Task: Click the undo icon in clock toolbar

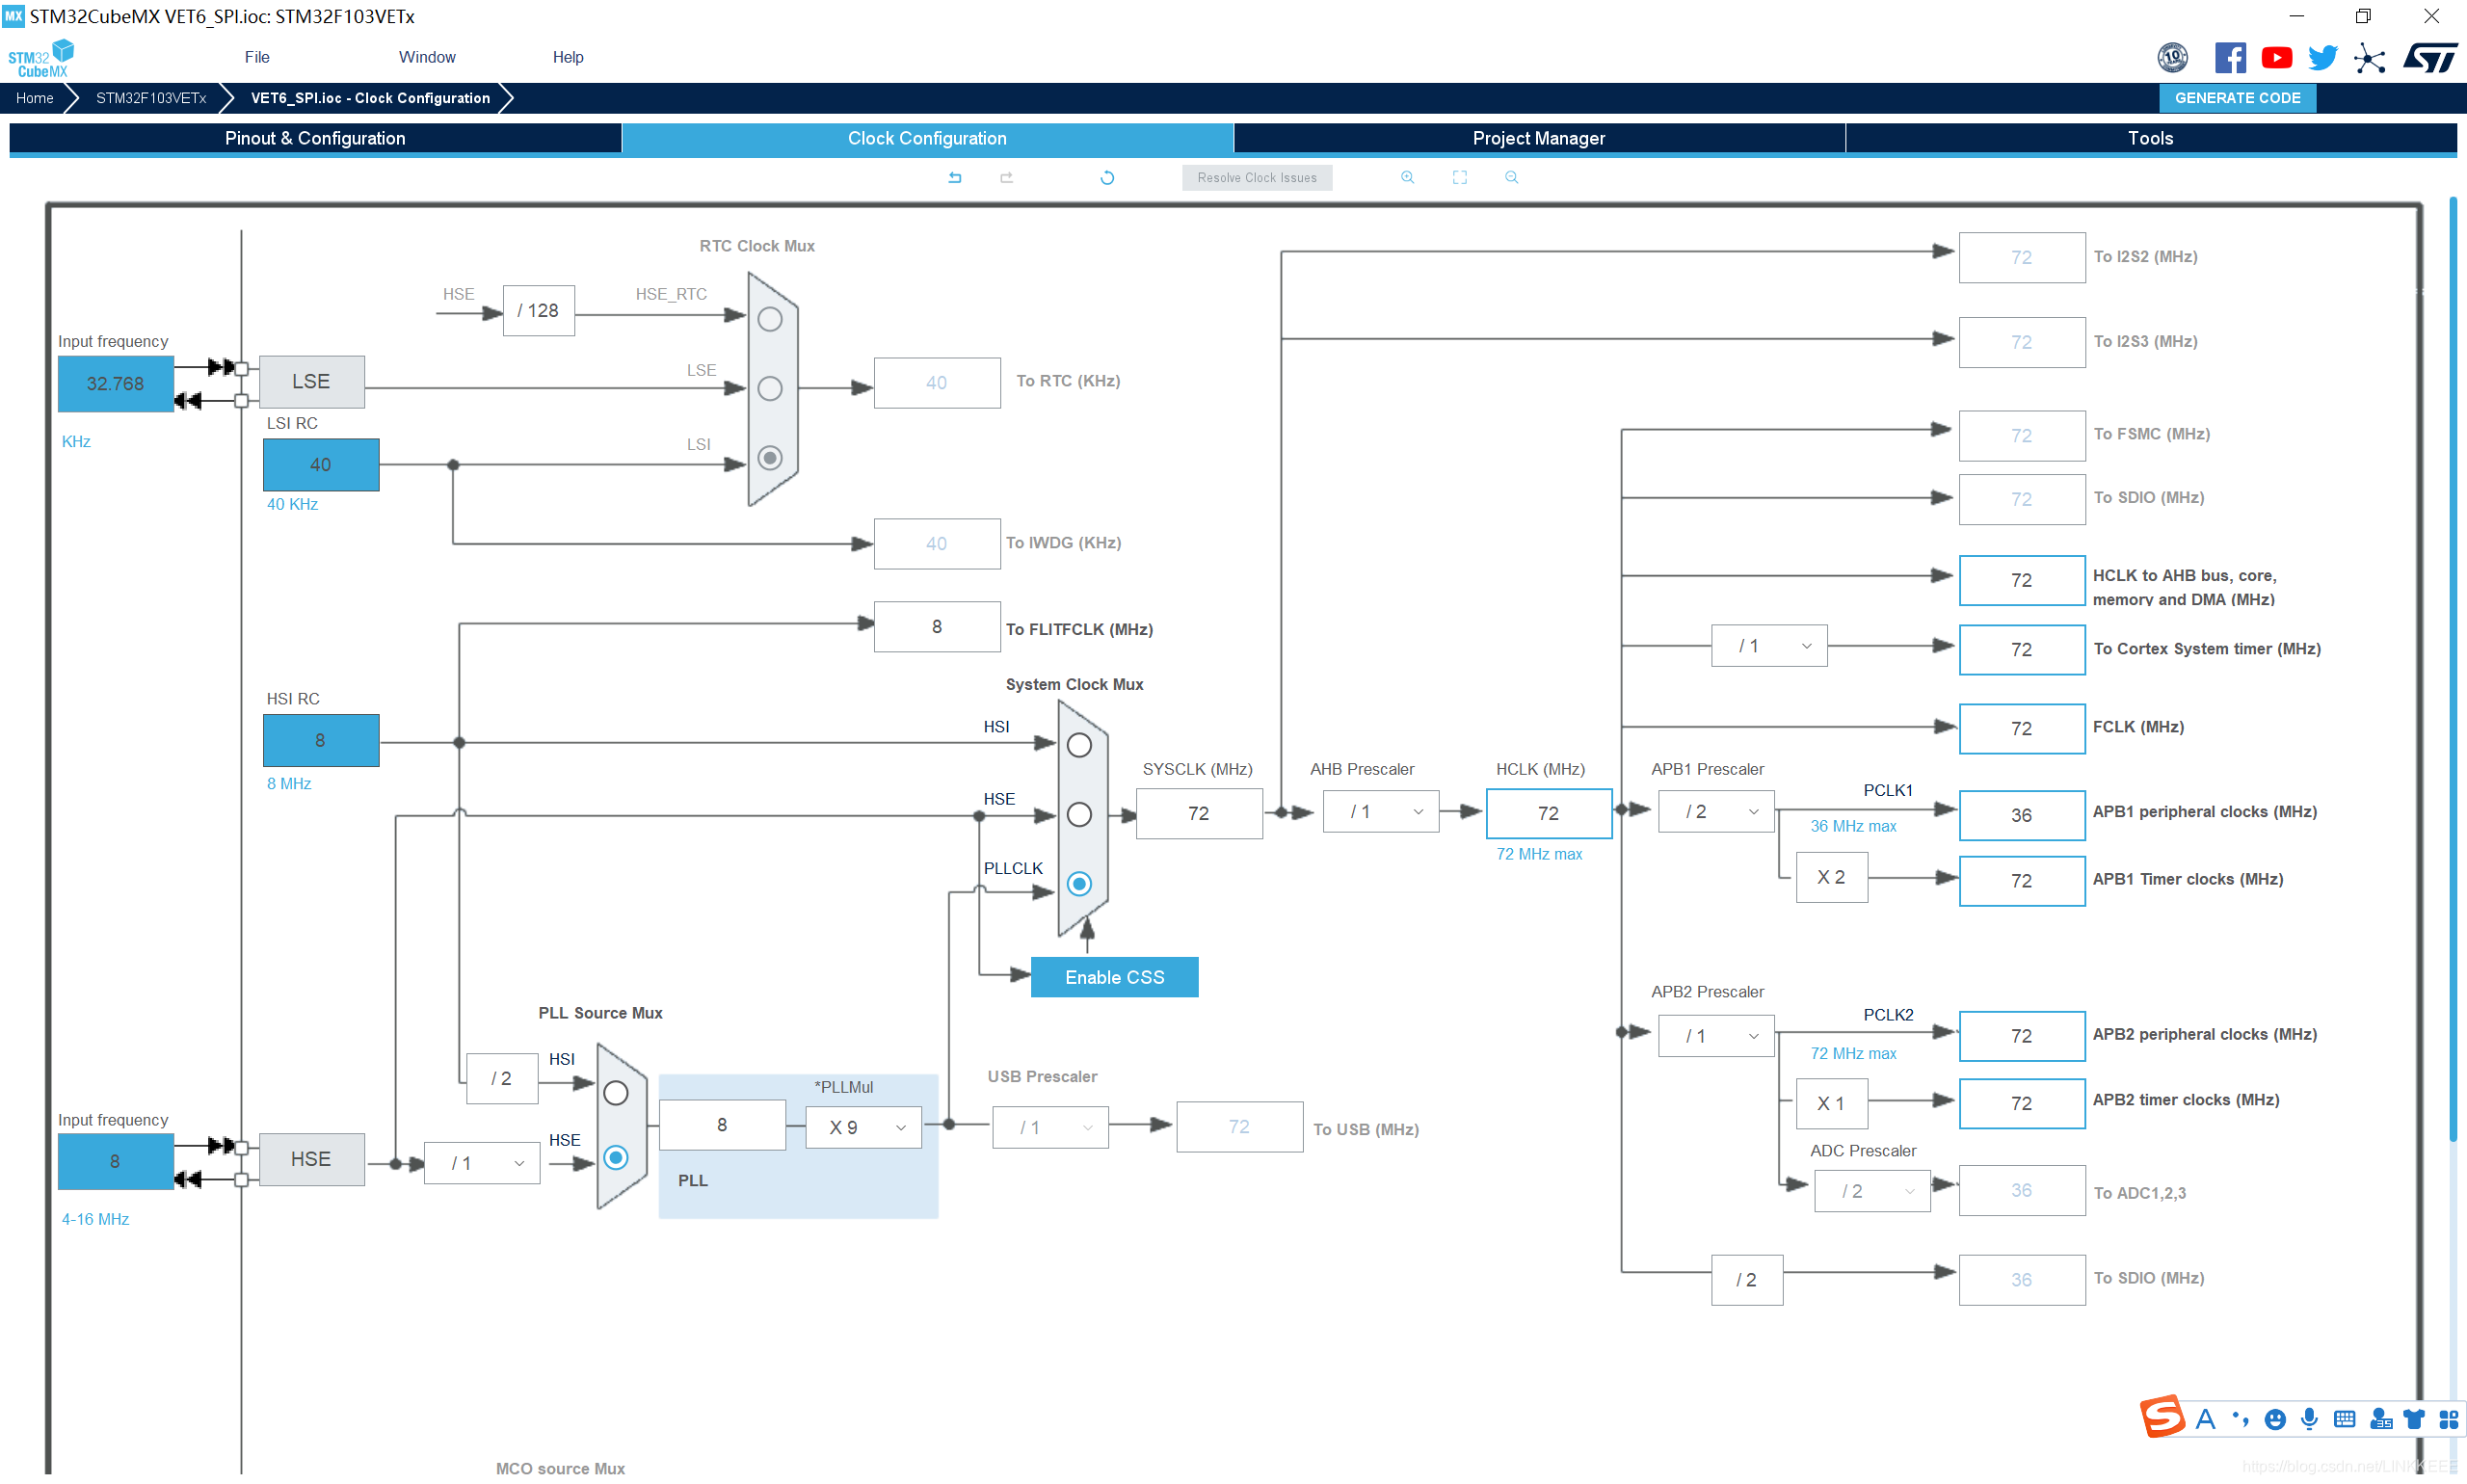Action: tap(955, 177)
